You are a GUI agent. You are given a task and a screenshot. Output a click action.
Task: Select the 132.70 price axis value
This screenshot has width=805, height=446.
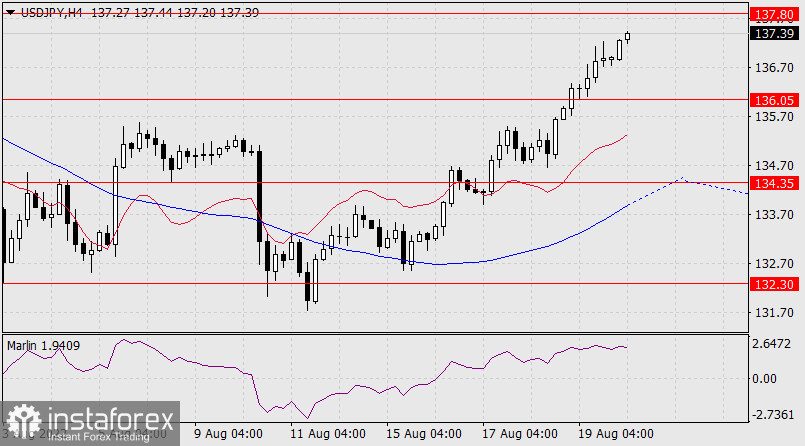click(x=774, y=264)
